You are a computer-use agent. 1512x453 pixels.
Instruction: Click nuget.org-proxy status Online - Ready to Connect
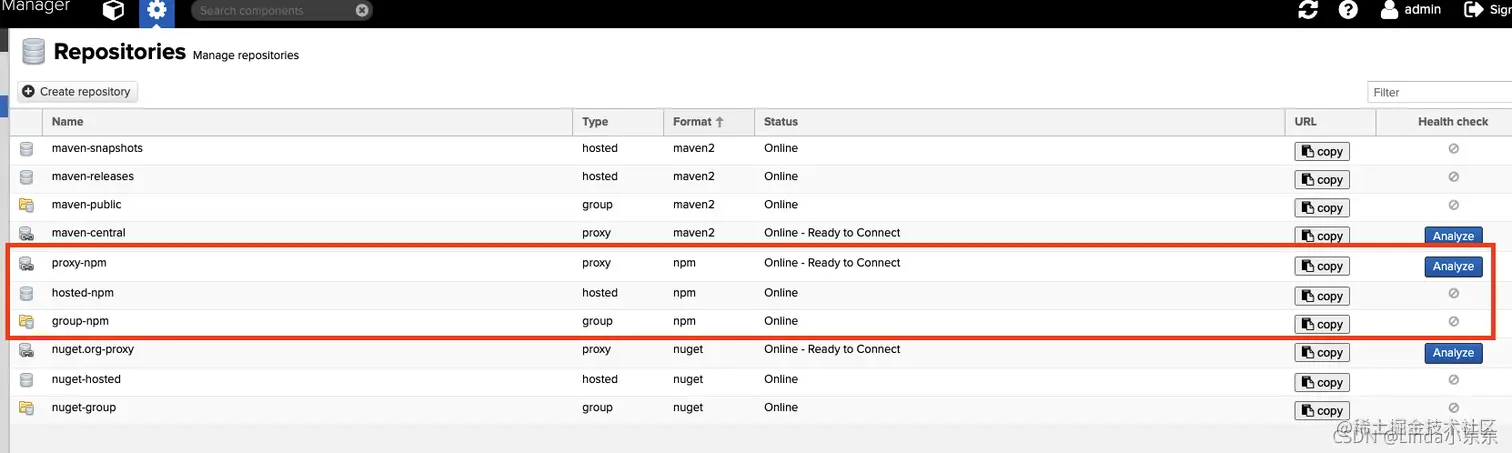pyautogui.click(x=832, y=349)
